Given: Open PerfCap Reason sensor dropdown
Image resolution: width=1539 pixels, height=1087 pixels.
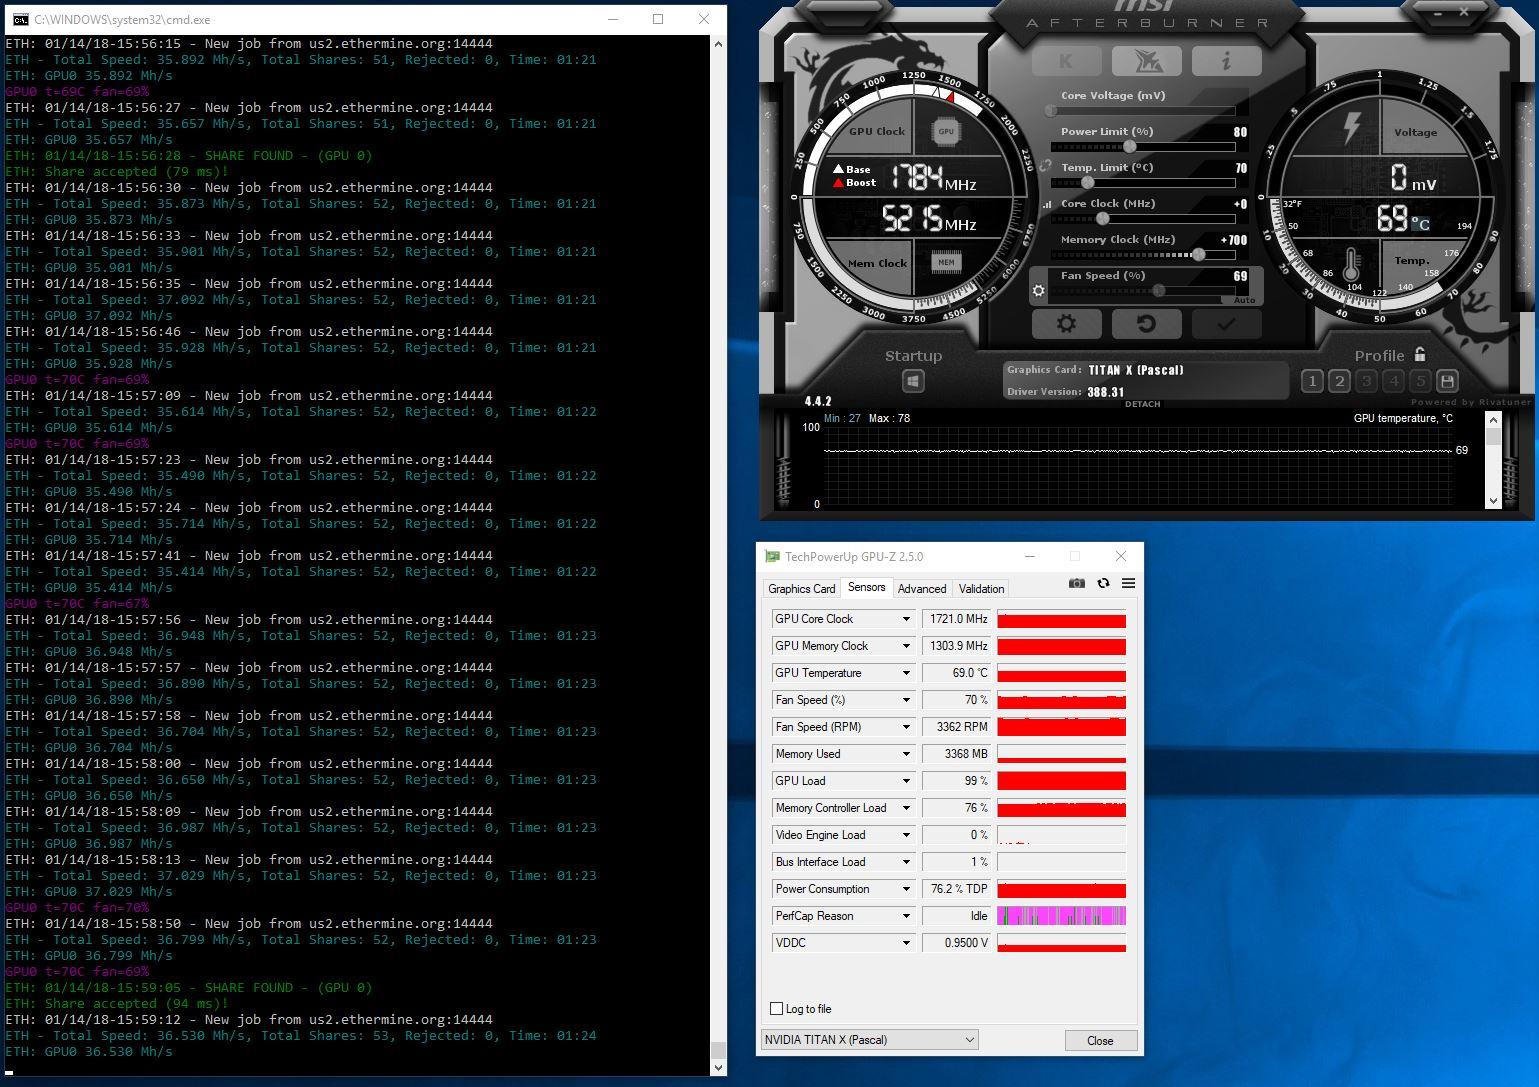Looking at the screenshot, I should click(x=906, y=916).
